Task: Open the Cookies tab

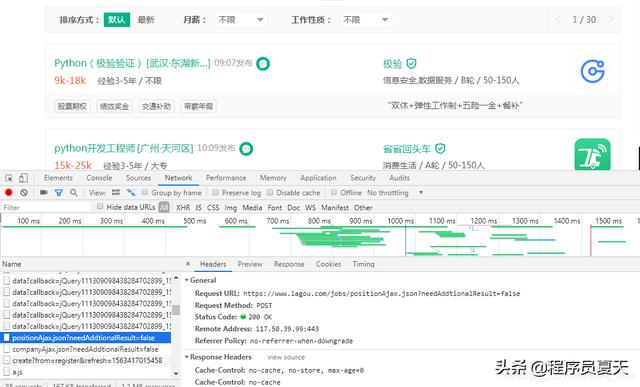Action: point(328,264)
